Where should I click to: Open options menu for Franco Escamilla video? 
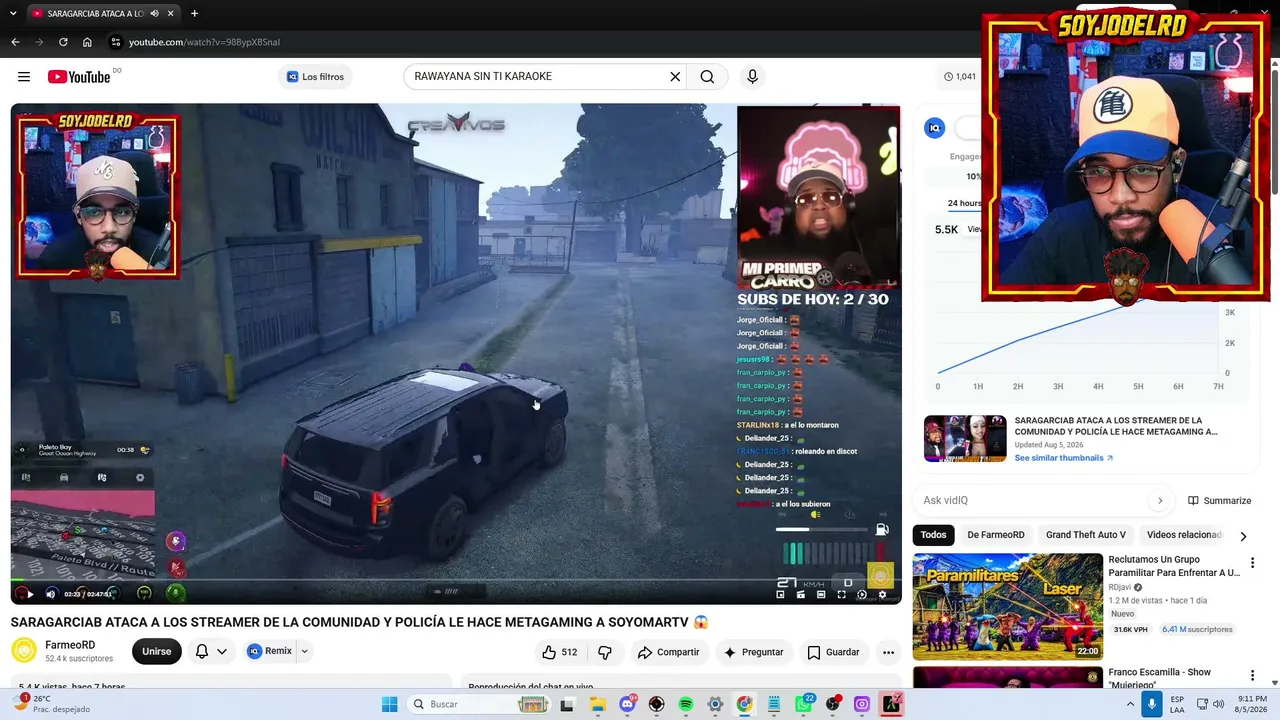1252,676
